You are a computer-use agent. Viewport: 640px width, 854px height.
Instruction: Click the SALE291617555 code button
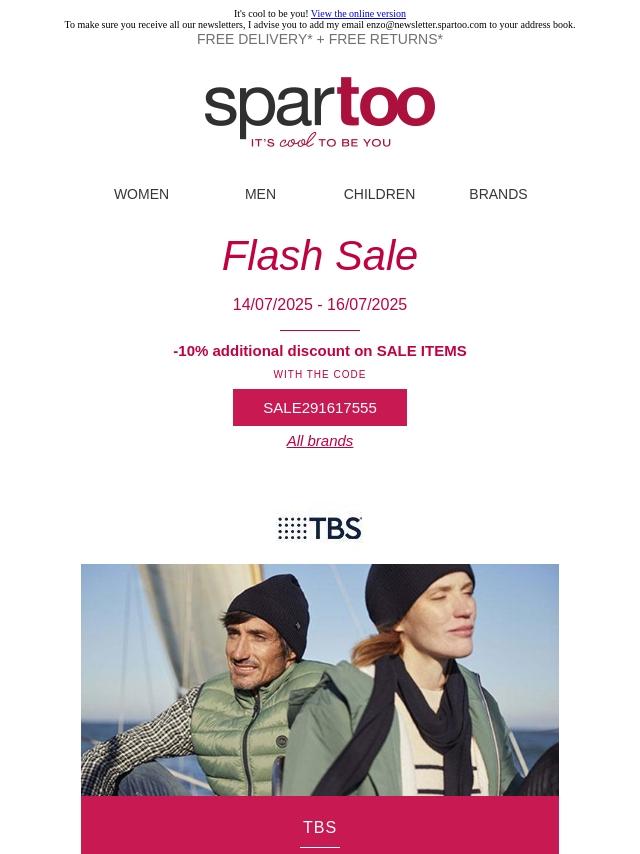click(x=320, y=407)
